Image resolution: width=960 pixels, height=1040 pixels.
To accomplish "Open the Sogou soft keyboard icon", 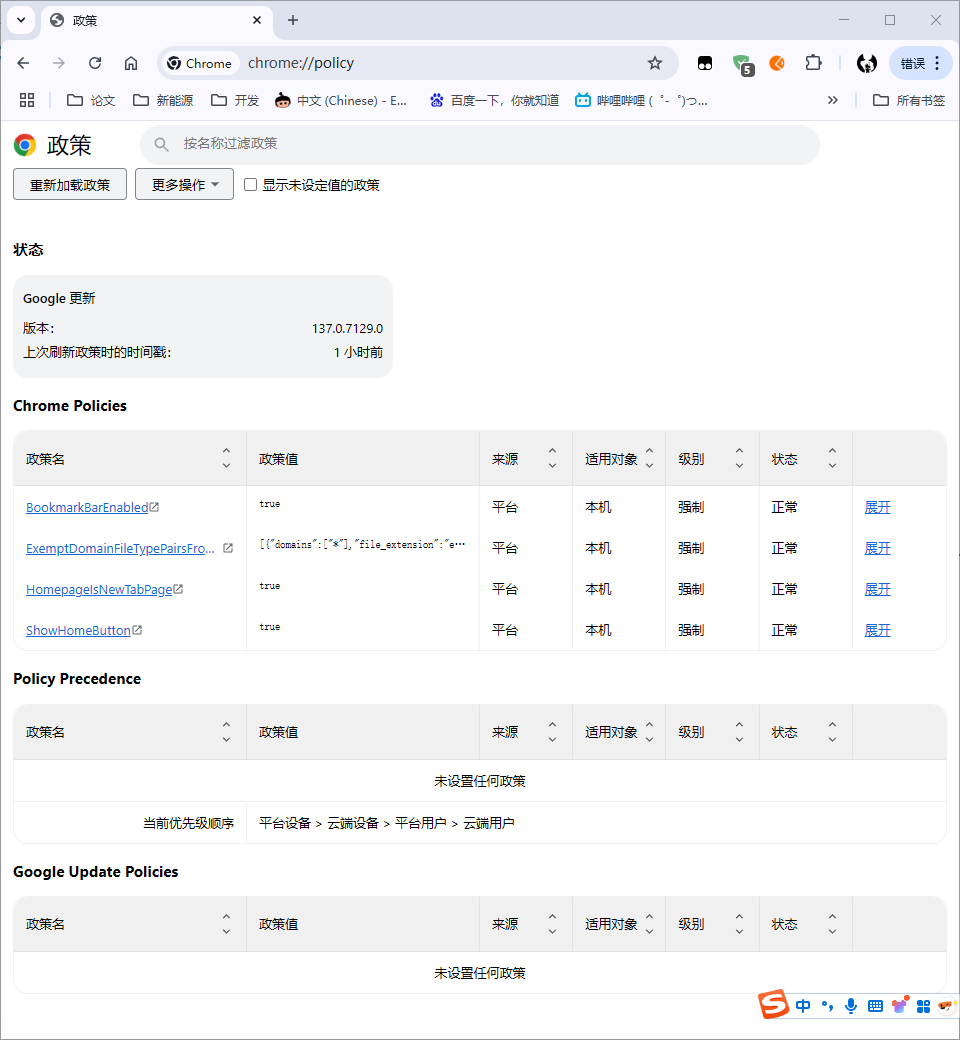I will pyautogui.click(x=875, y=1006).
